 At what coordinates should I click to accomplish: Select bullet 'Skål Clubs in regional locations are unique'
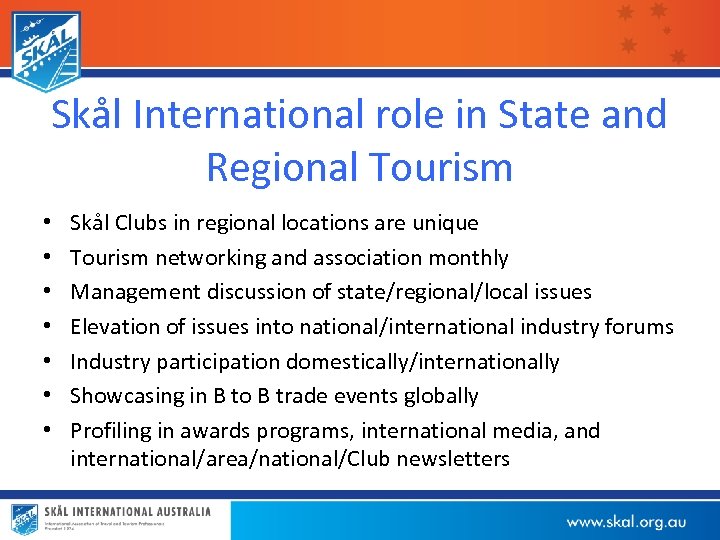click(274, 223)
